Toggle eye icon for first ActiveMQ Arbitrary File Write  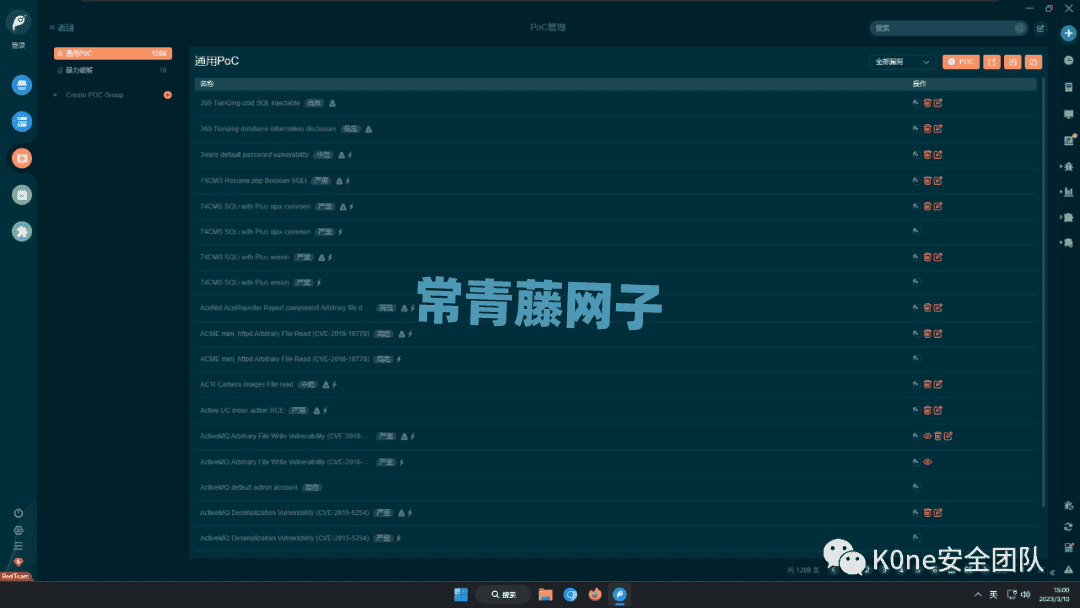click(x=927, y=436)
